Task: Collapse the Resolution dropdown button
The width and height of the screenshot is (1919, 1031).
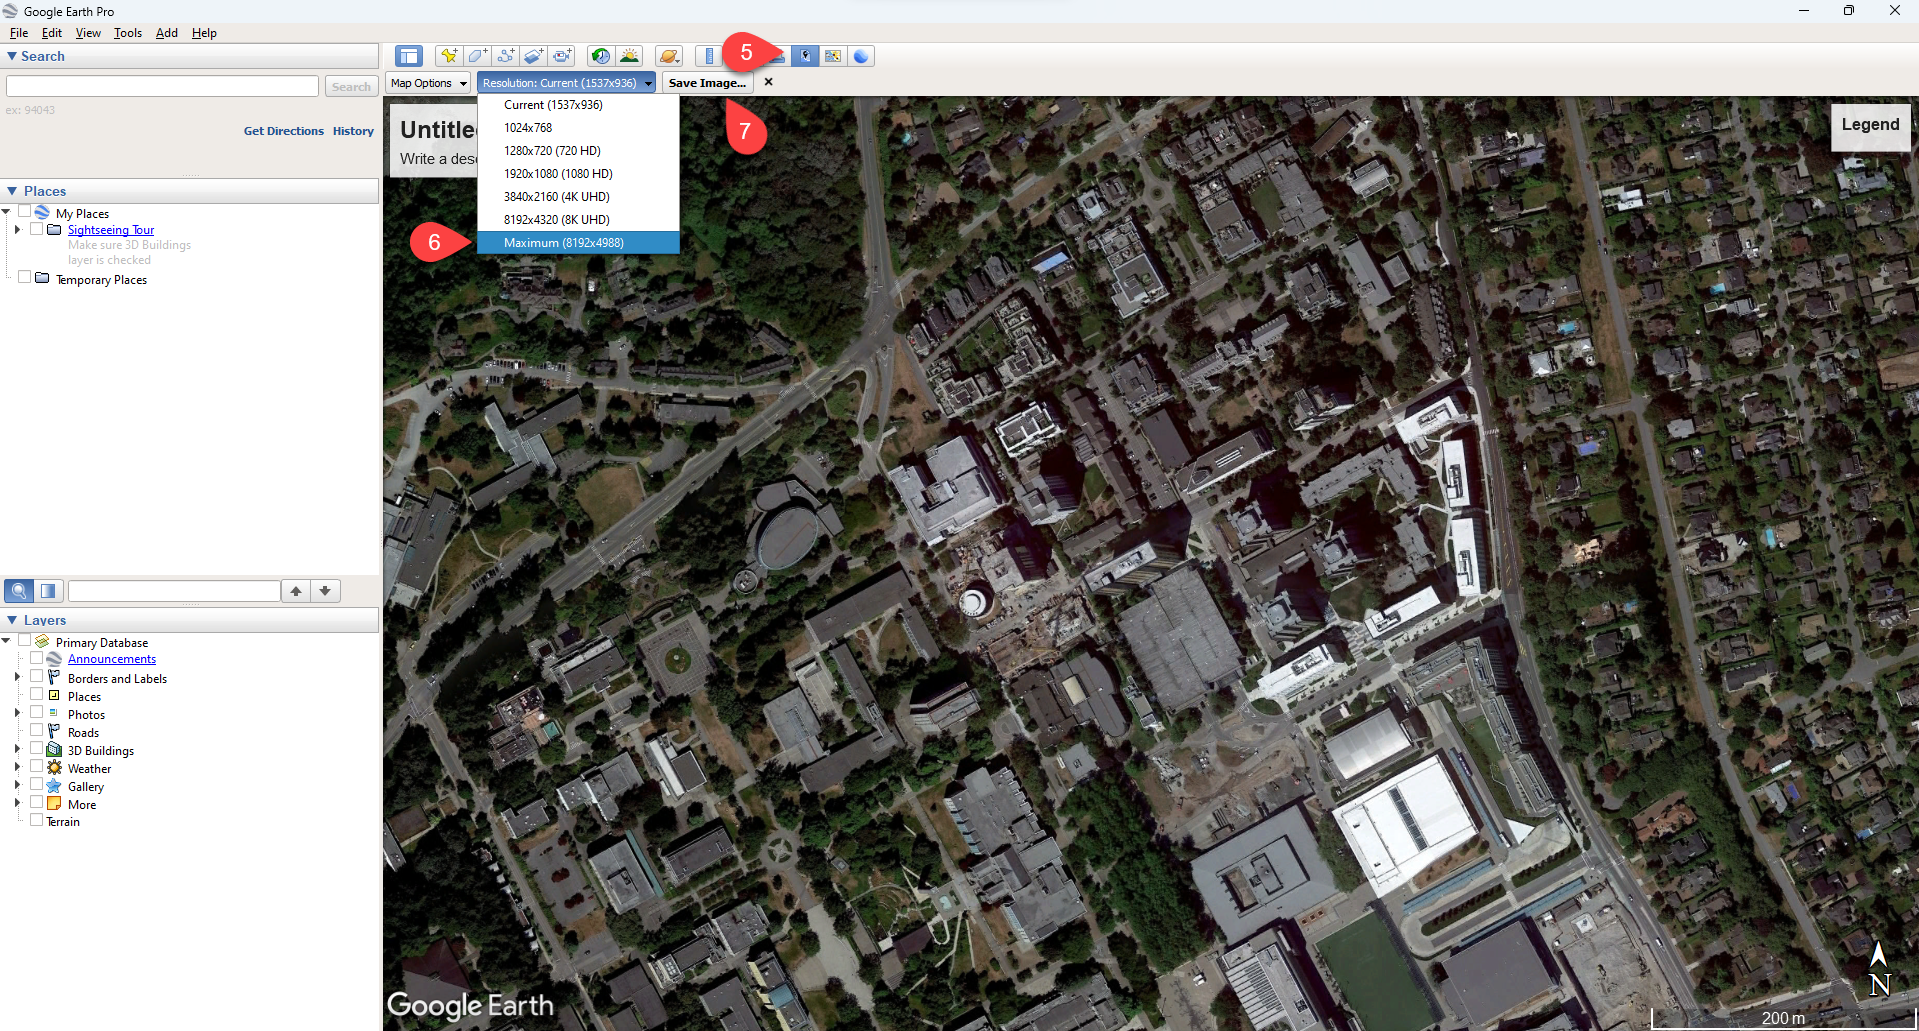Action: pyautogui.click(x=566, y=83)
